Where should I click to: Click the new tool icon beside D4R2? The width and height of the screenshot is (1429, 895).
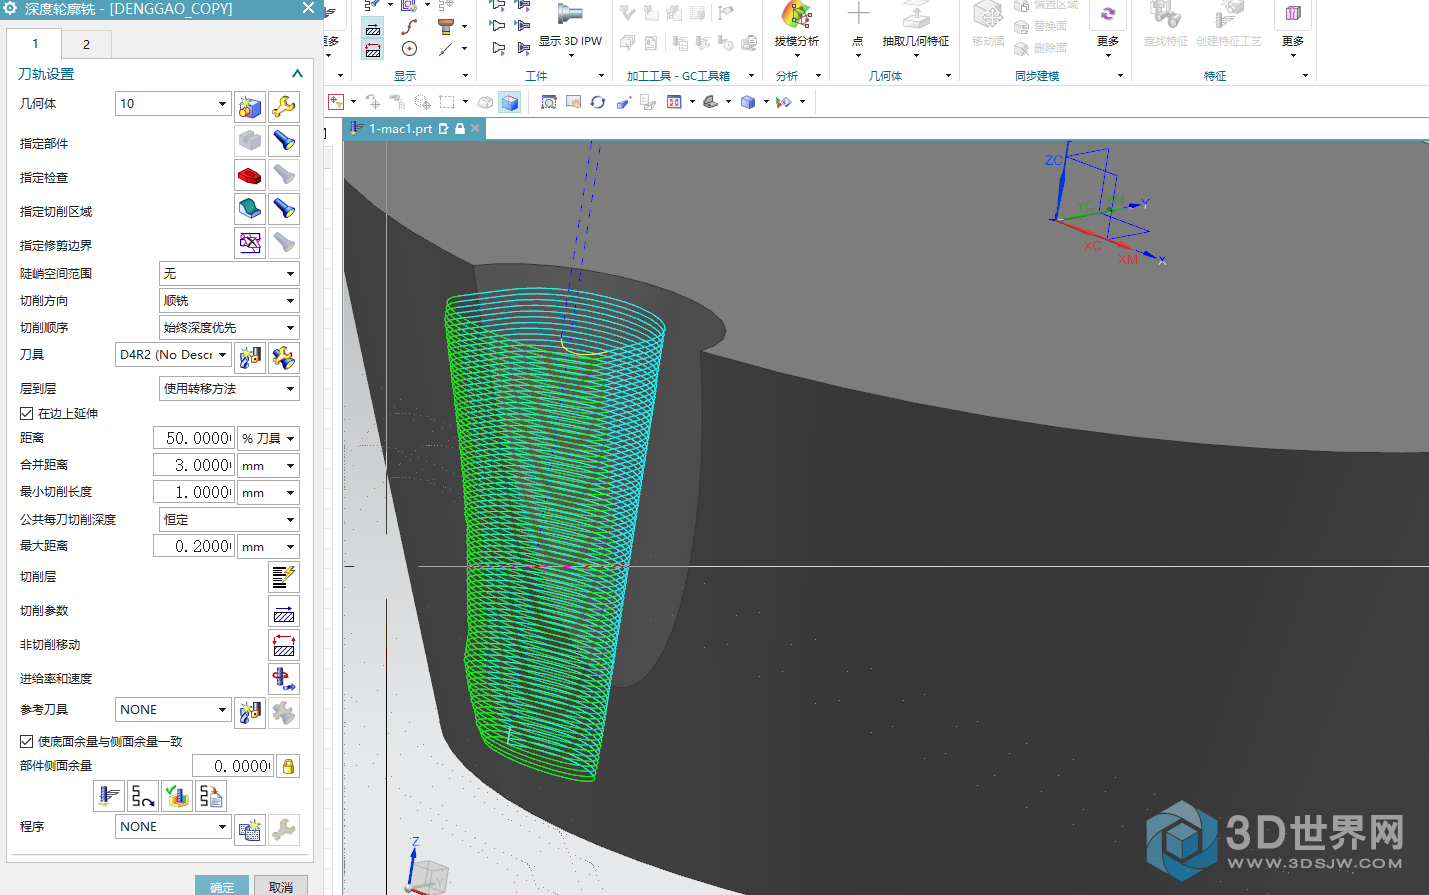click(250, 357)
